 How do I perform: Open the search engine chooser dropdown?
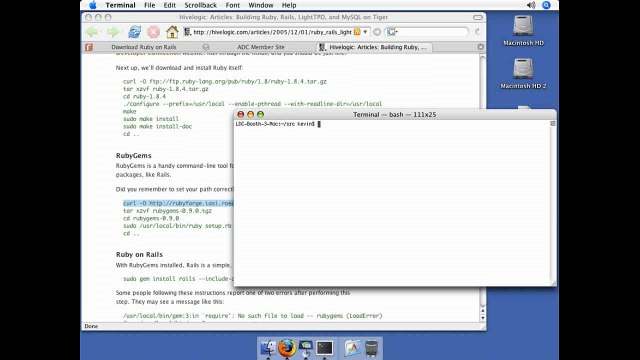pyautogui.click(x=392, y=32)
